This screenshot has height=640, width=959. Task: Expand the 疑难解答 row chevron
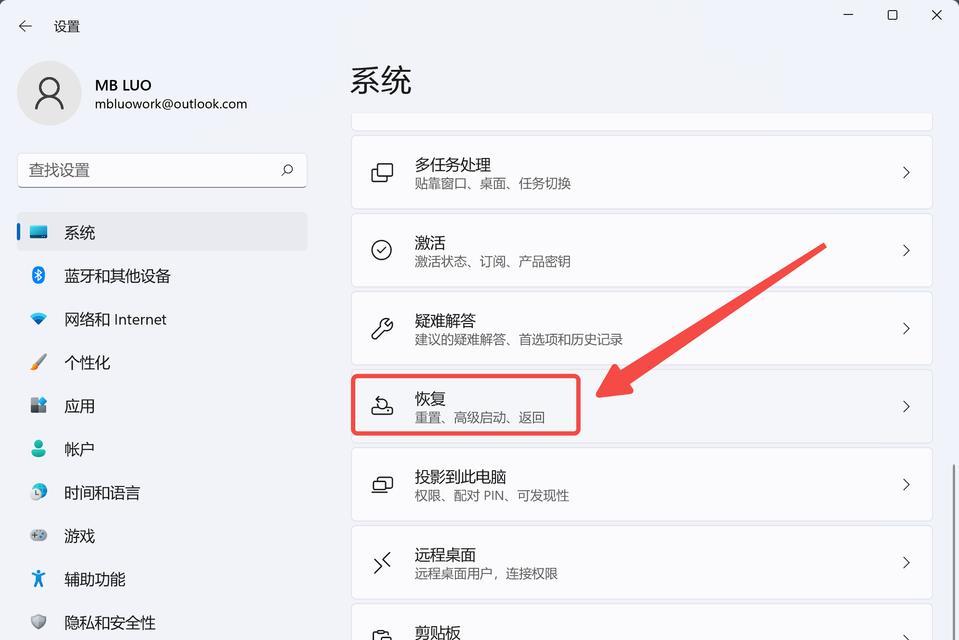[x=906, y=329]
